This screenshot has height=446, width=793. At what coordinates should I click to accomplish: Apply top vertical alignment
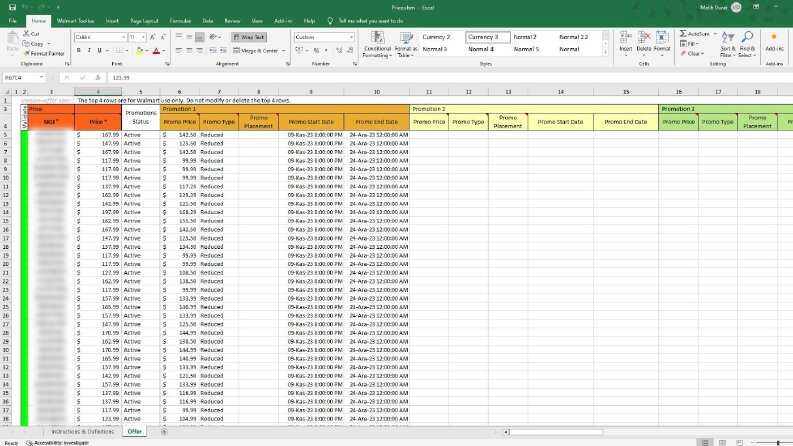pyautogui.click(x=179, y=37)
